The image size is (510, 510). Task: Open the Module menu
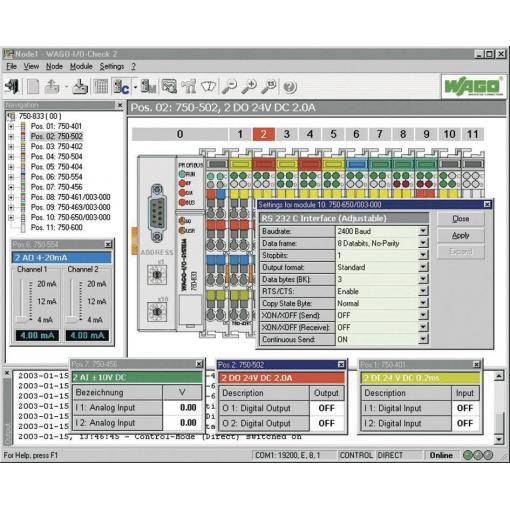[81, 66]
